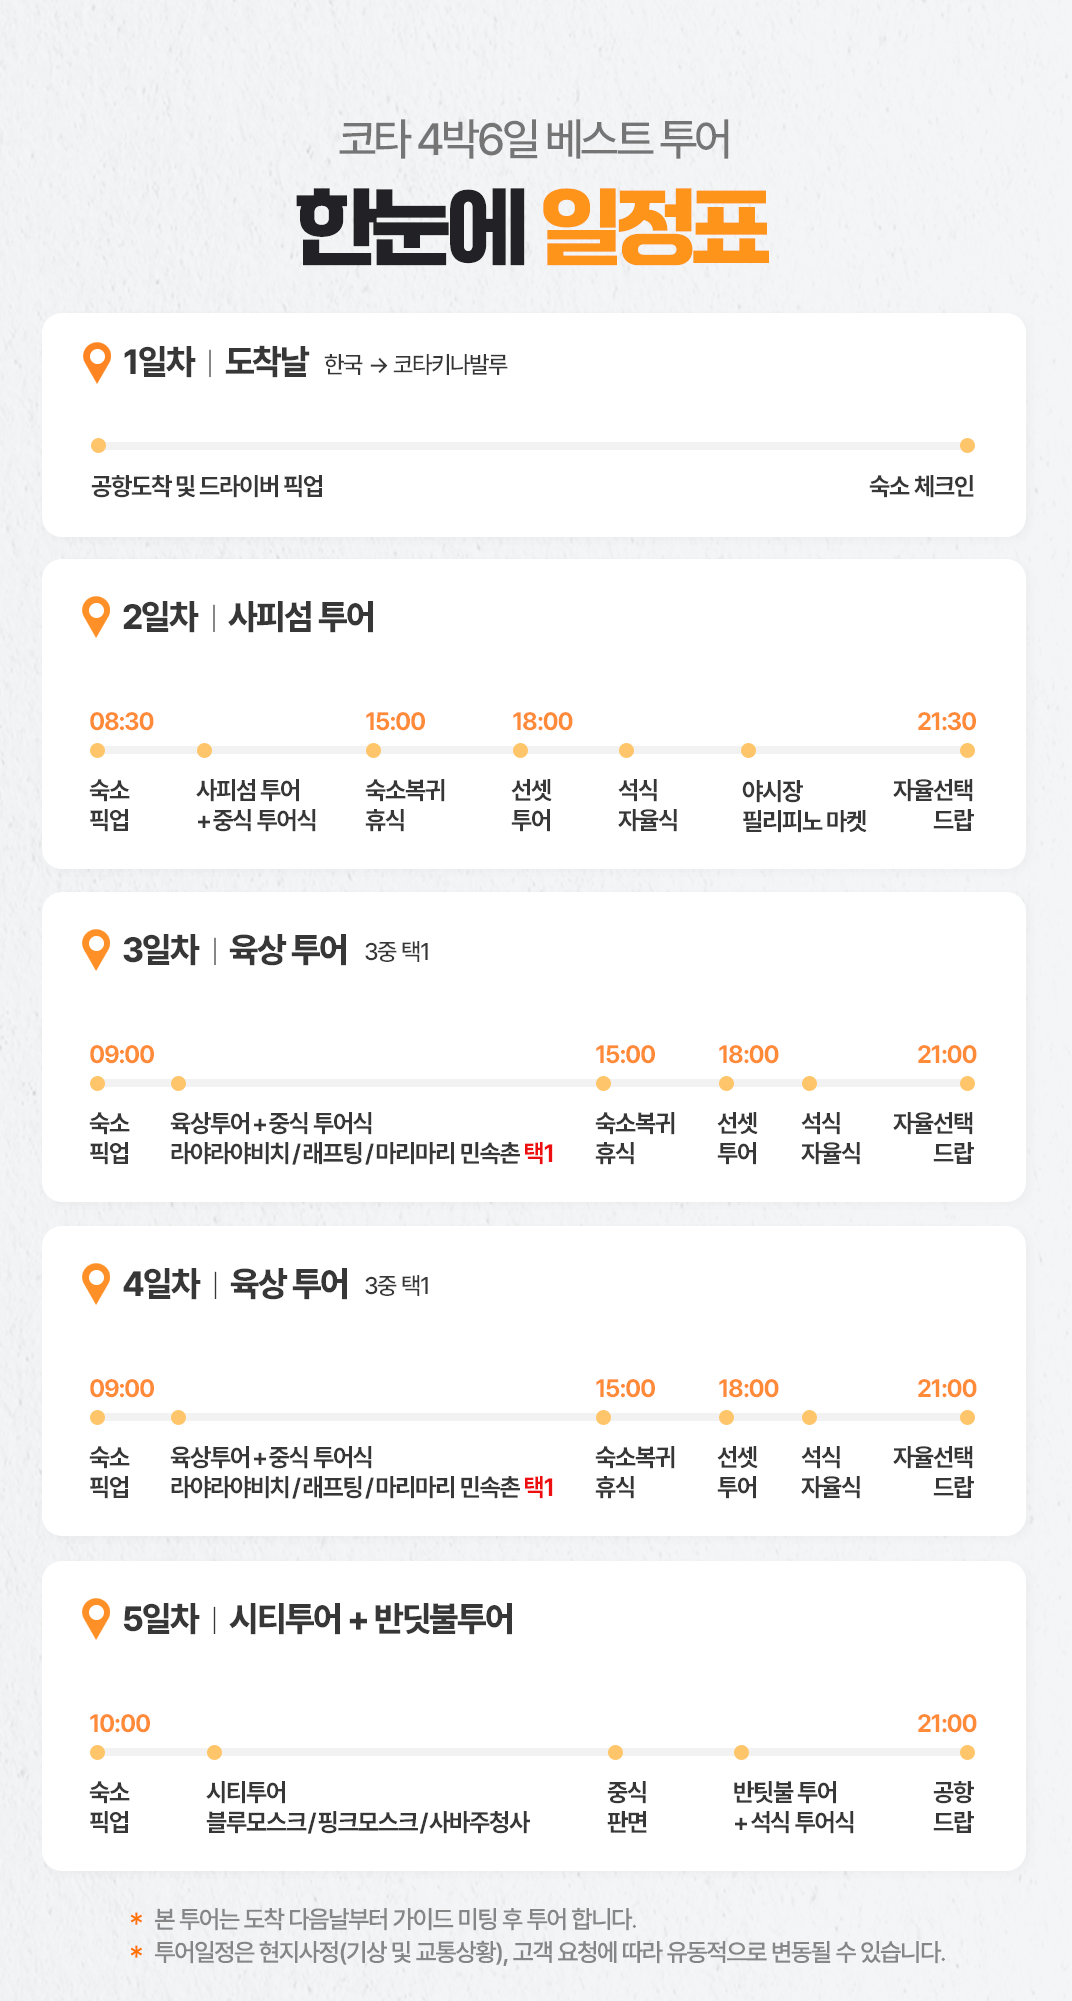Click the arrow between 한국 and 코타키나발루
Screen dimensions: 1072x2001
pyautogui.click(x=378, y=365)
